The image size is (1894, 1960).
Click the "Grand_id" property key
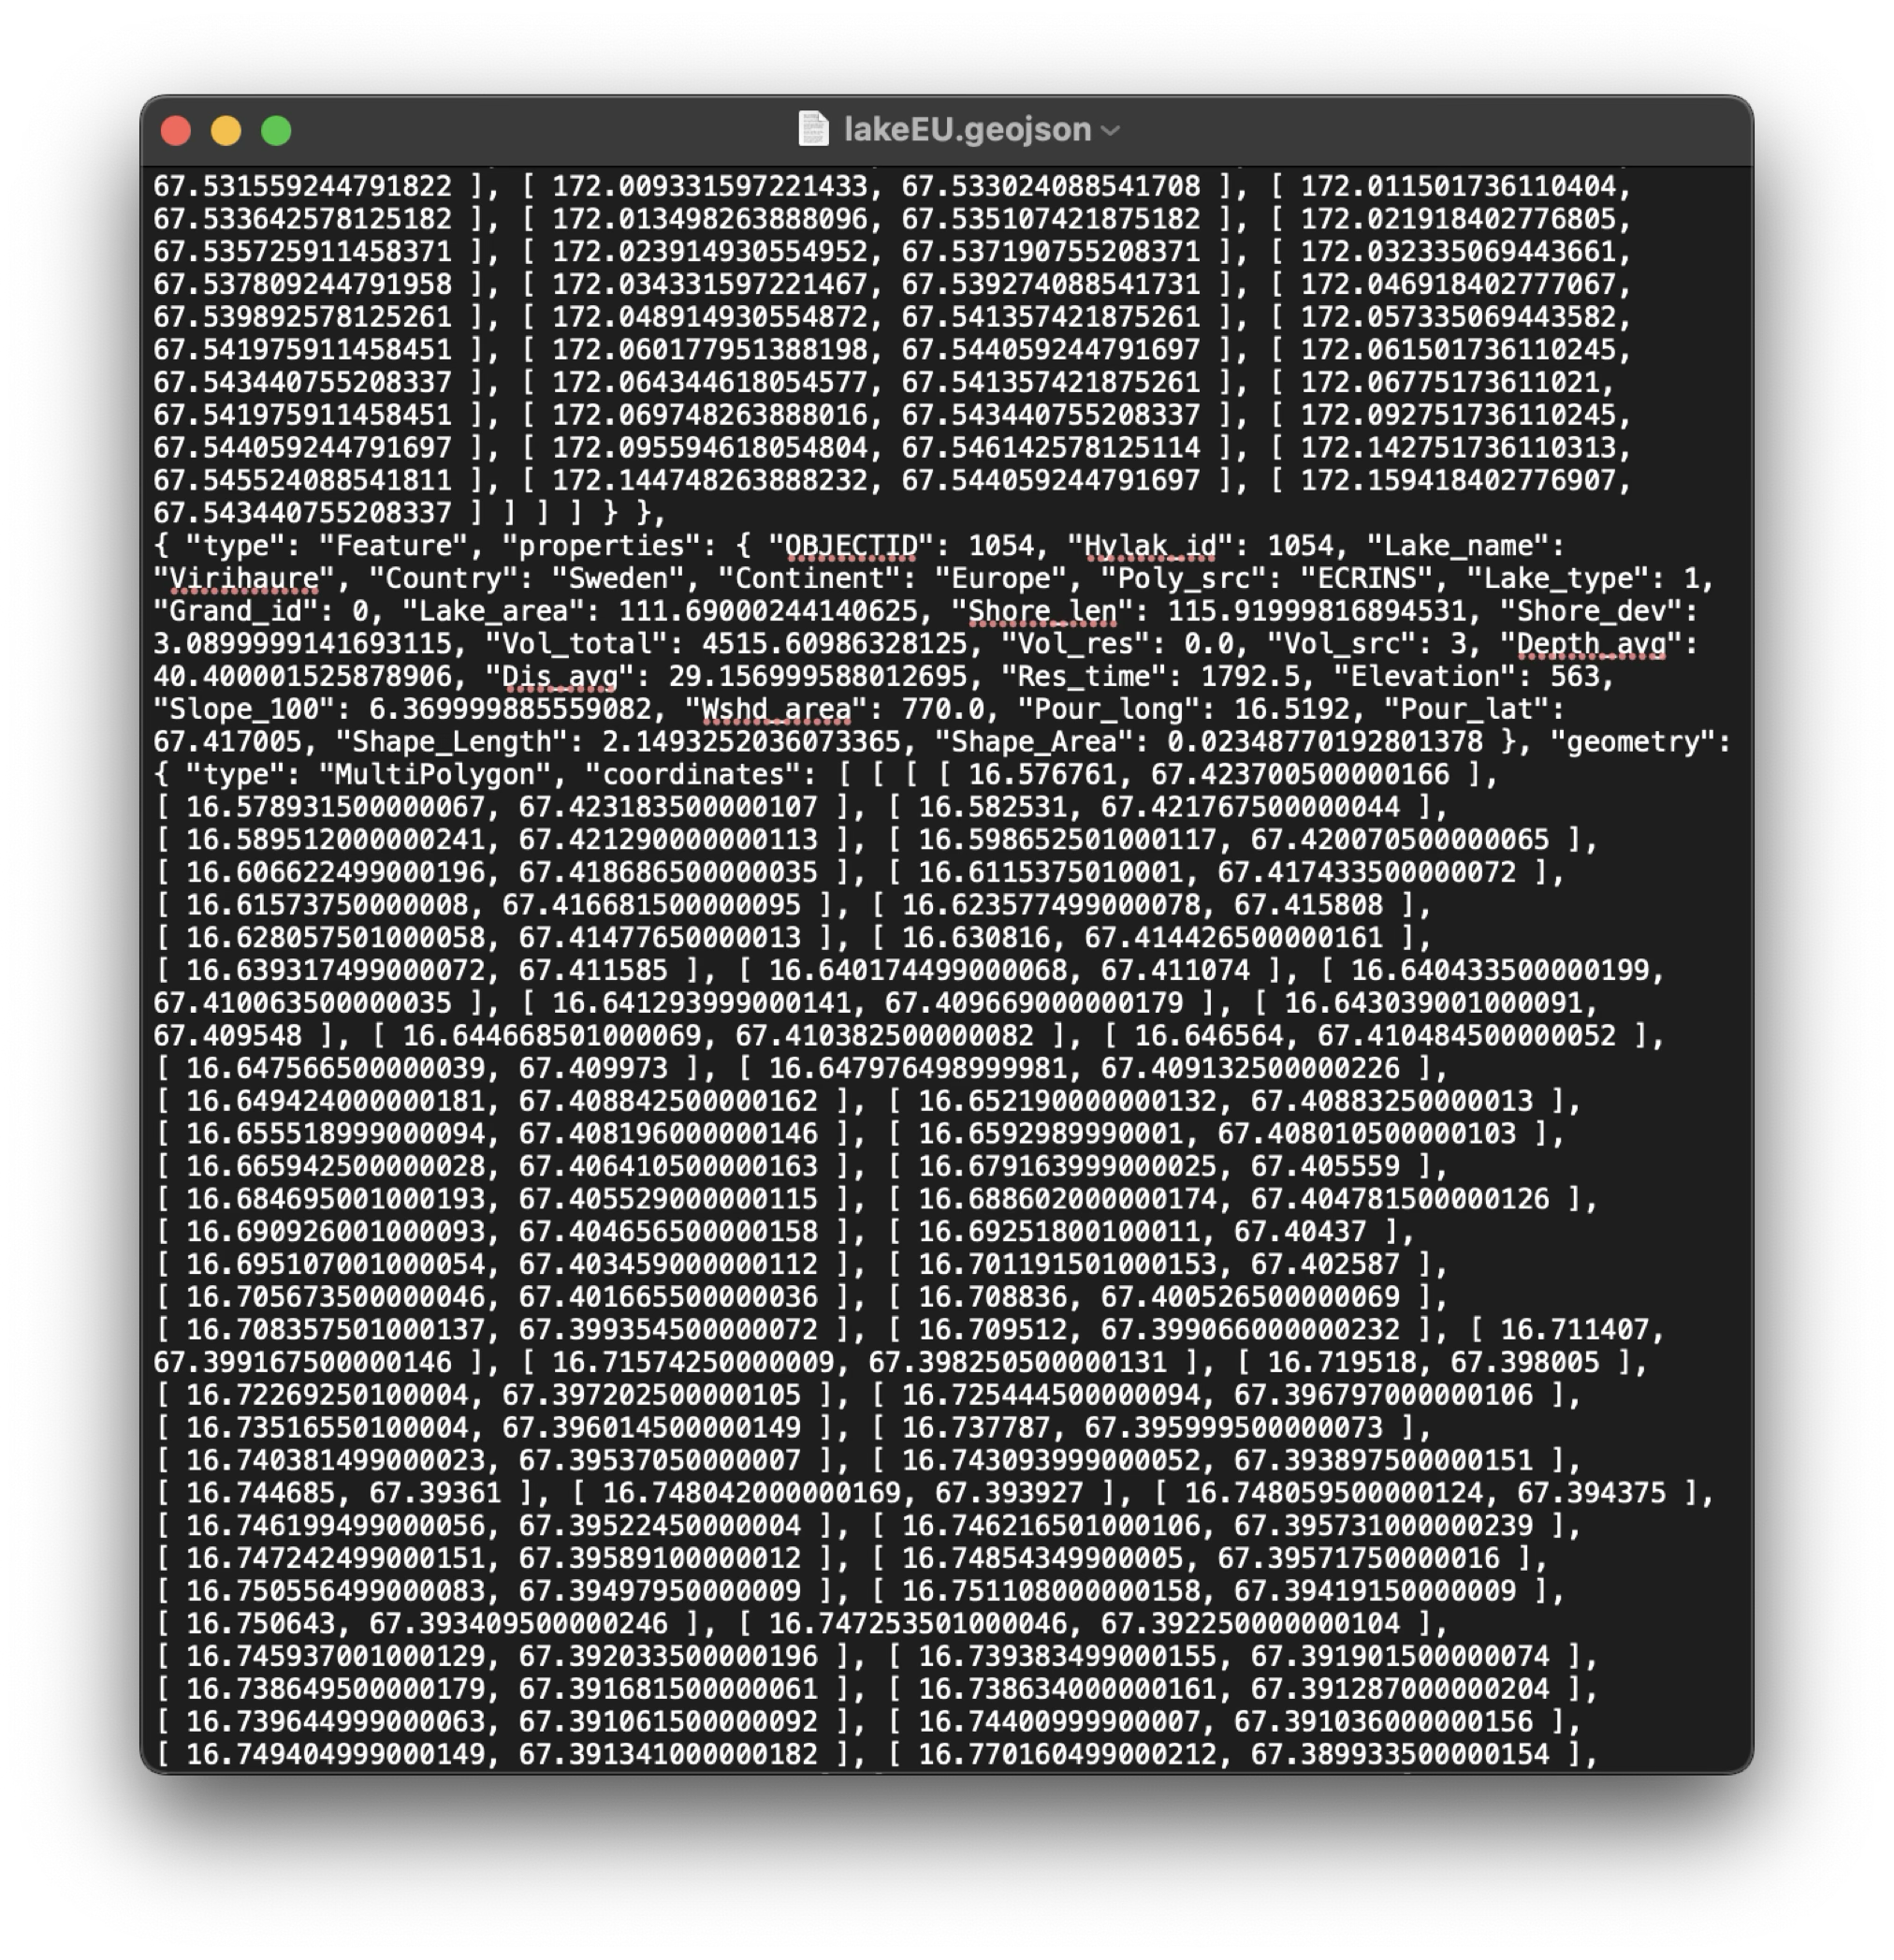(x=235, y=611)
